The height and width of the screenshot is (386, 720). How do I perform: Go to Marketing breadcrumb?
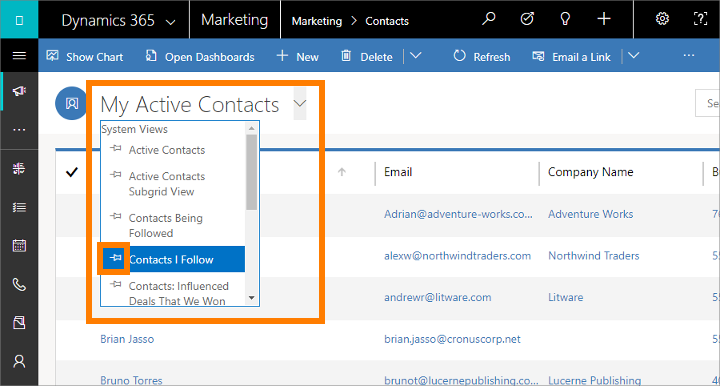tap(317, 21)
